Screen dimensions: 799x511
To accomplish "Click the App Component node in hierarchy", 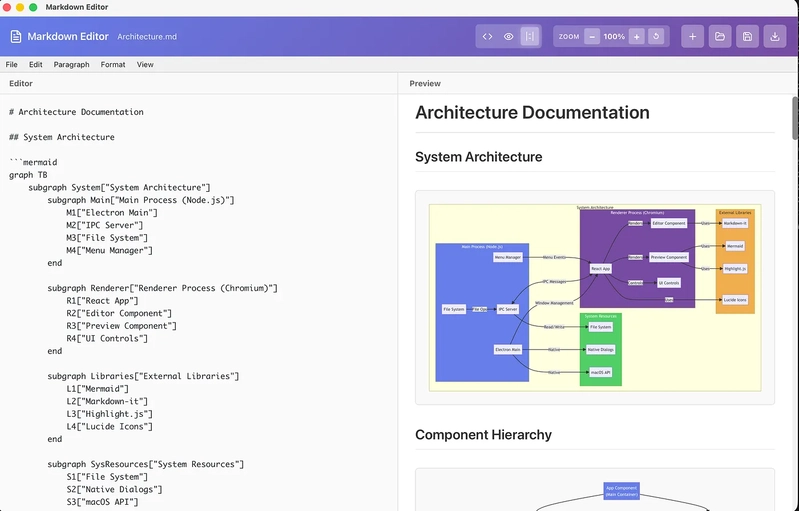I will tap(621, 491).
